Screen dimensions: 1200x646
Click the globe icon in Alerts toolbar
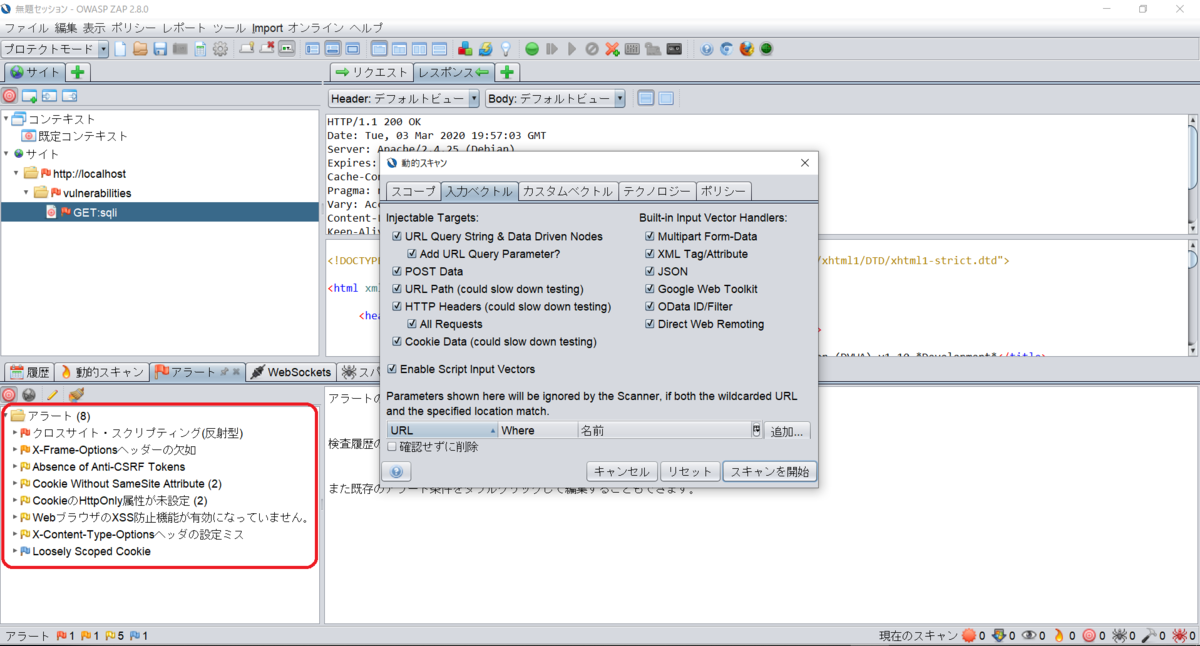click(29, 394)
